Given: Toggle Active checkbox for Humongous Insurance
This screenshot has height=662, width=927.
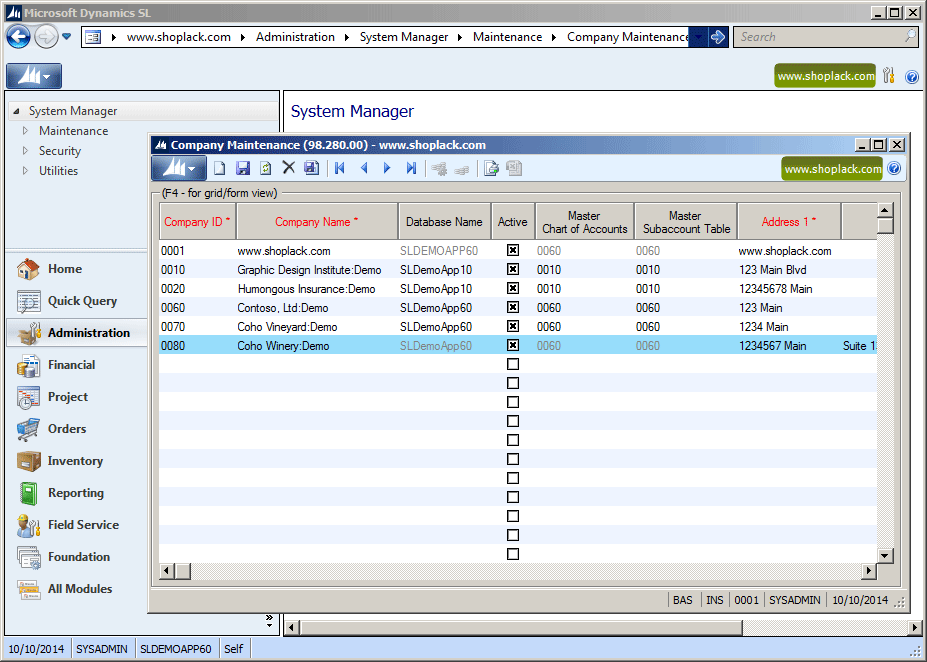Looking at the screenshot, I should click(x=513, y=288).
